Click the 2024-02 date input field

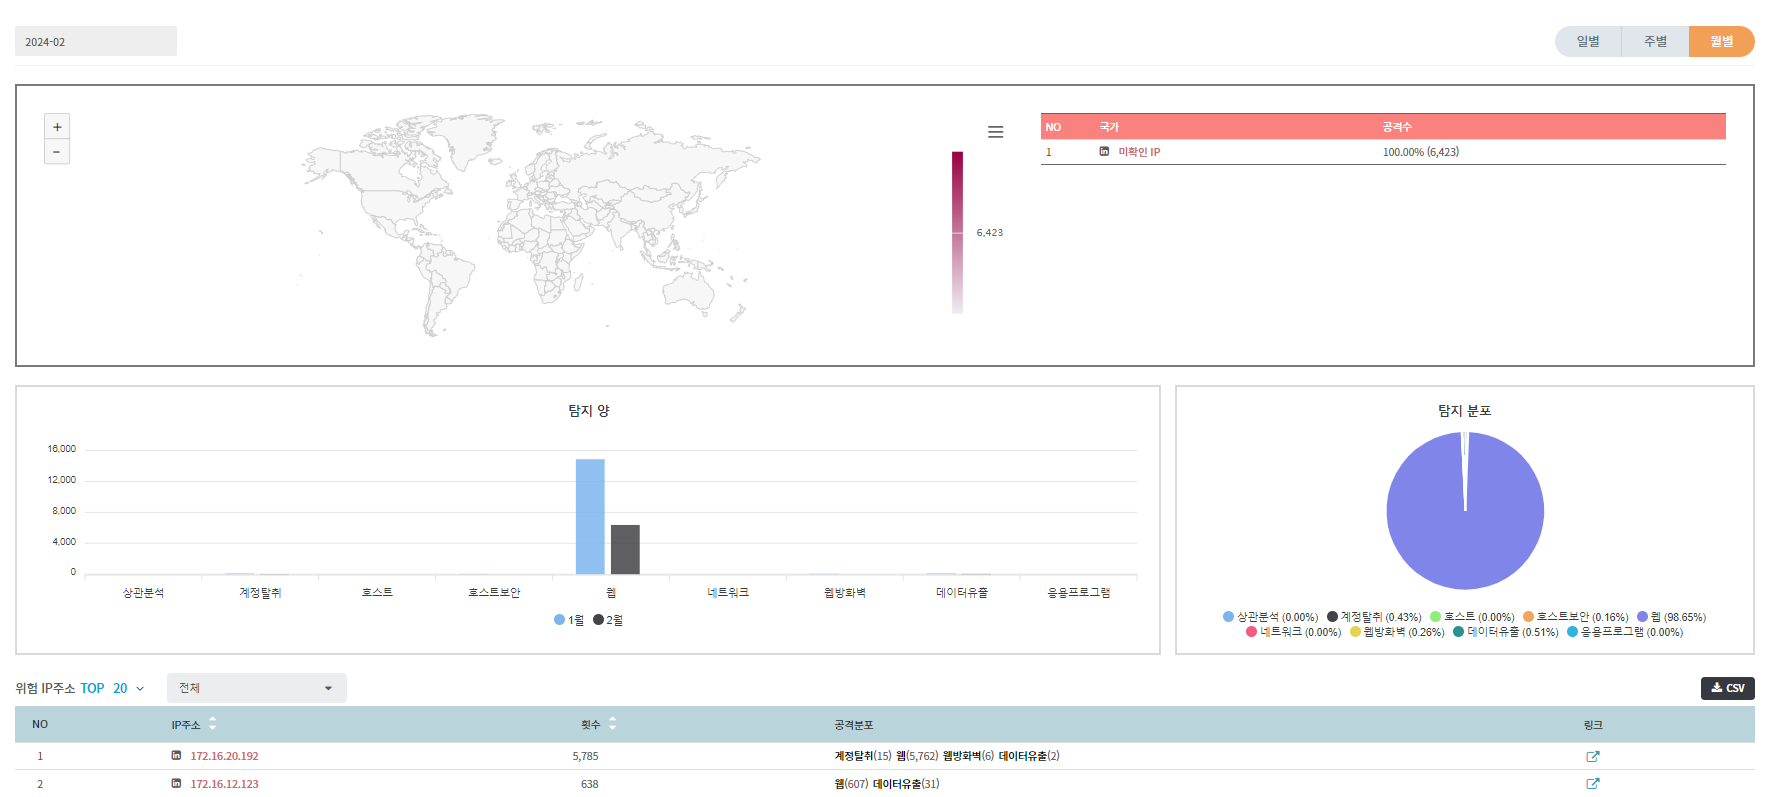click(96, 42)
